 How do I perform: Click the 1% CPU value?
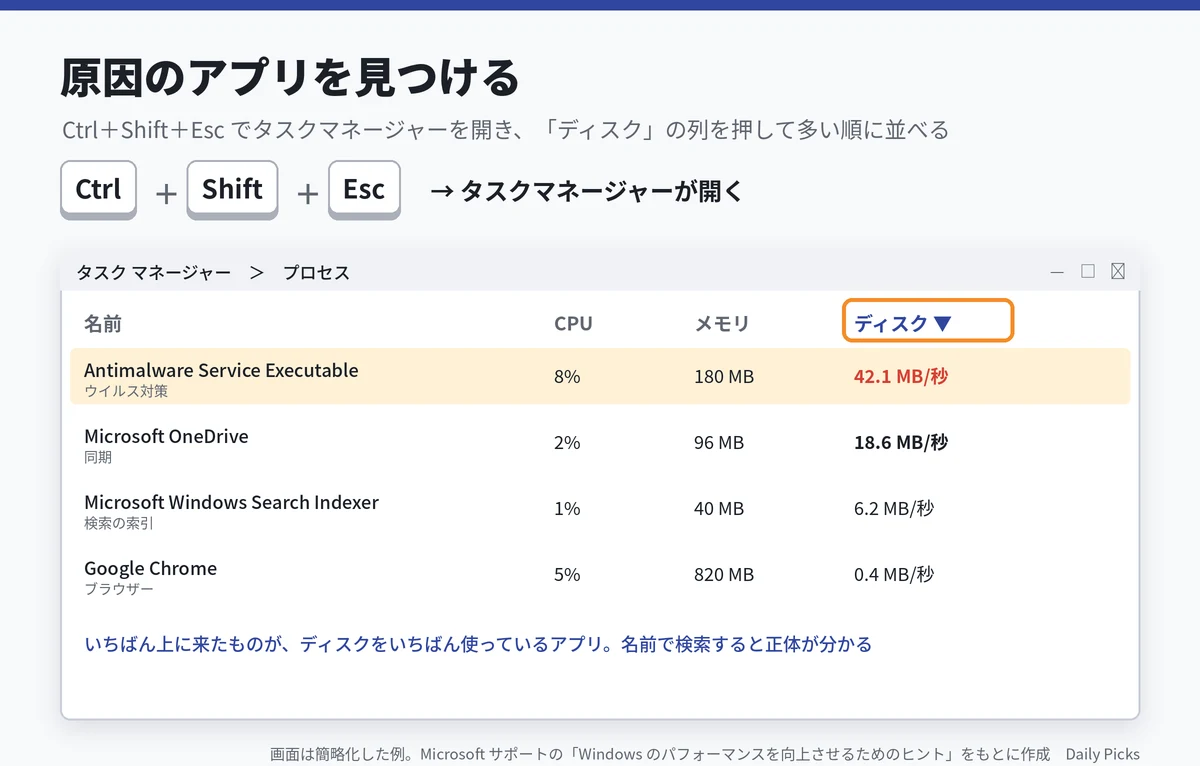(567, 509)
